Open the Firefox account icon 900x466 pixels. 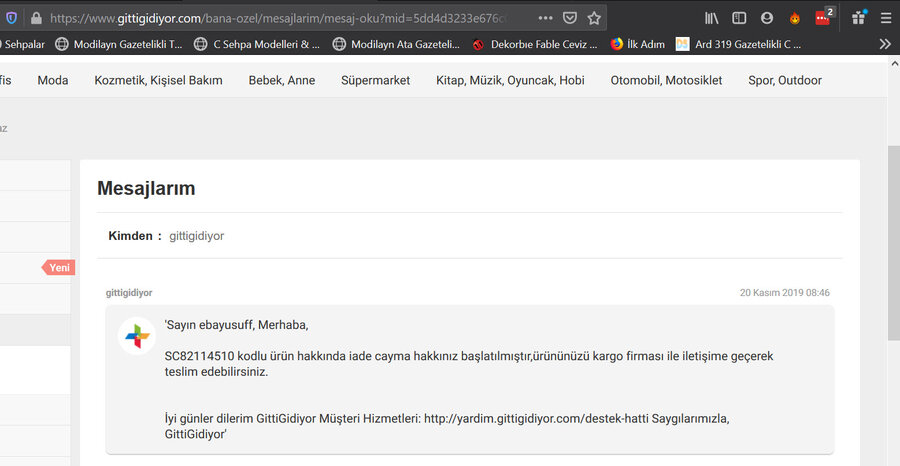(767, 18)
